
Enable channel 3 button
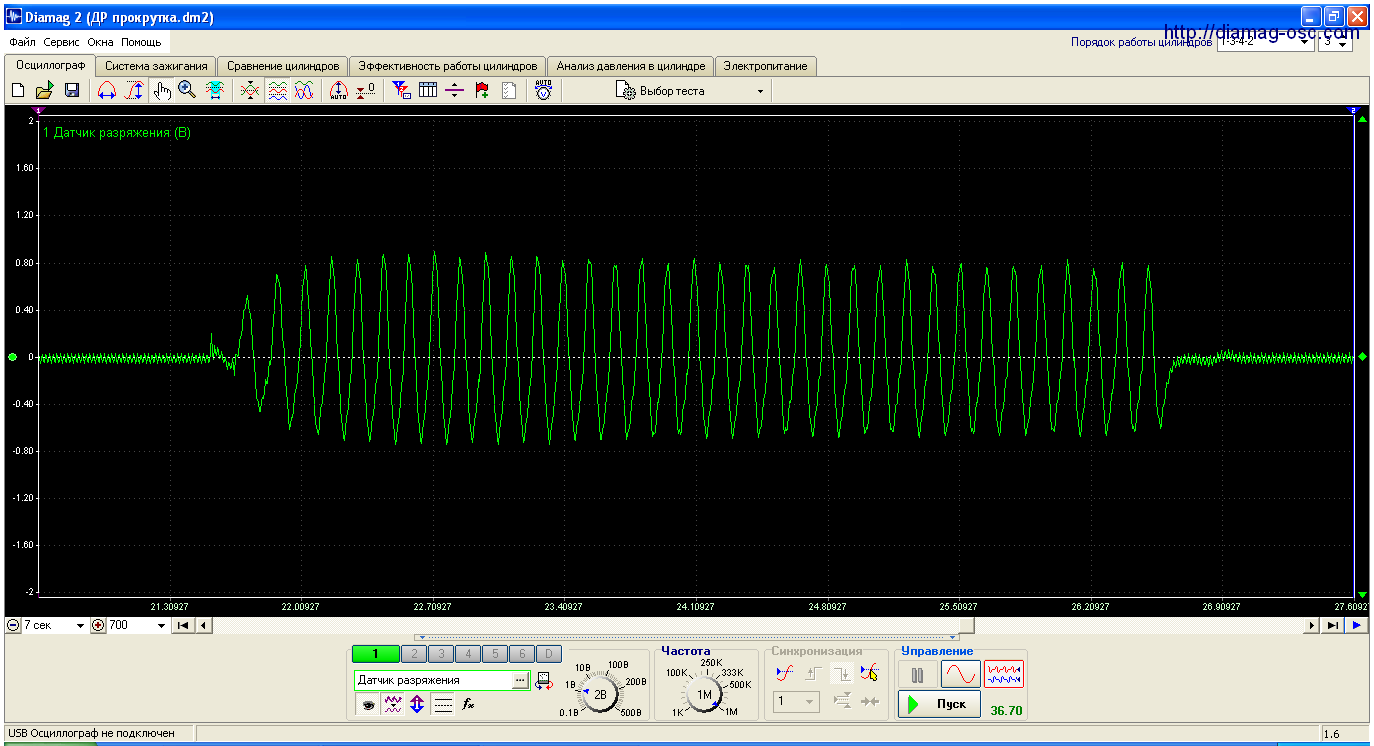tap(441, 654)
